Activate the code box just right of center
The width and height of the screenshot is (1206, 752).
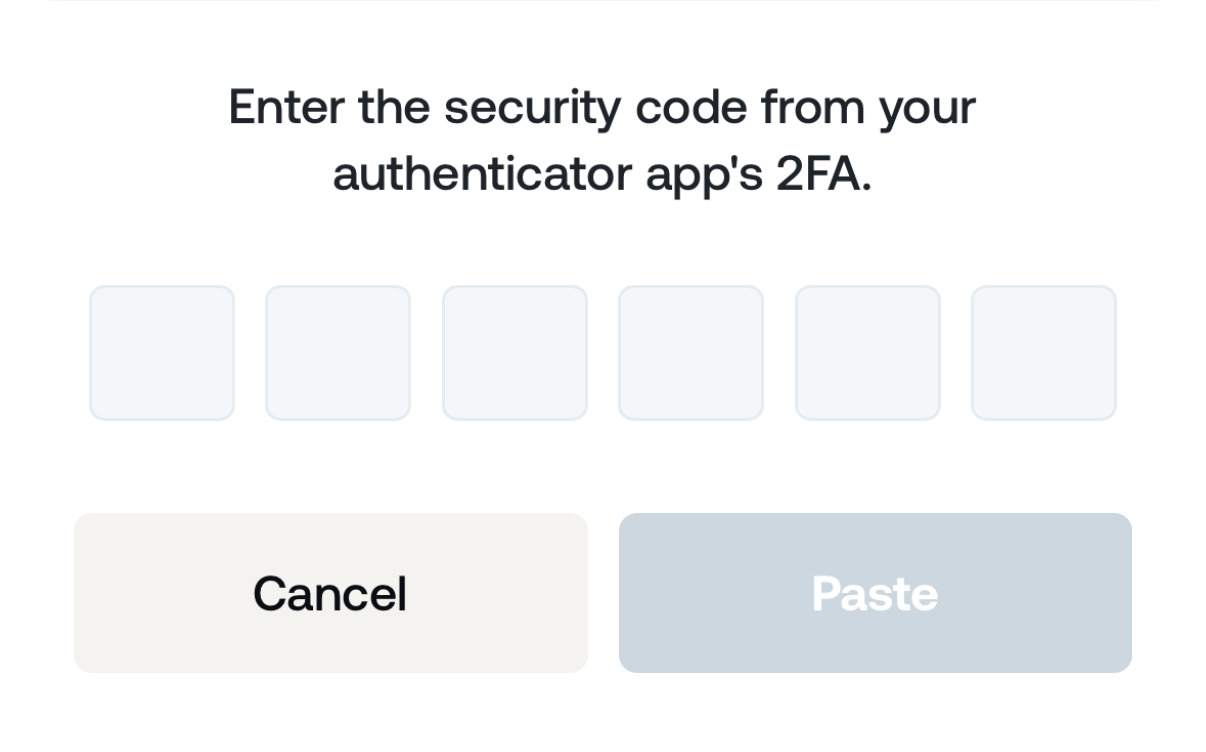point(691,353)
